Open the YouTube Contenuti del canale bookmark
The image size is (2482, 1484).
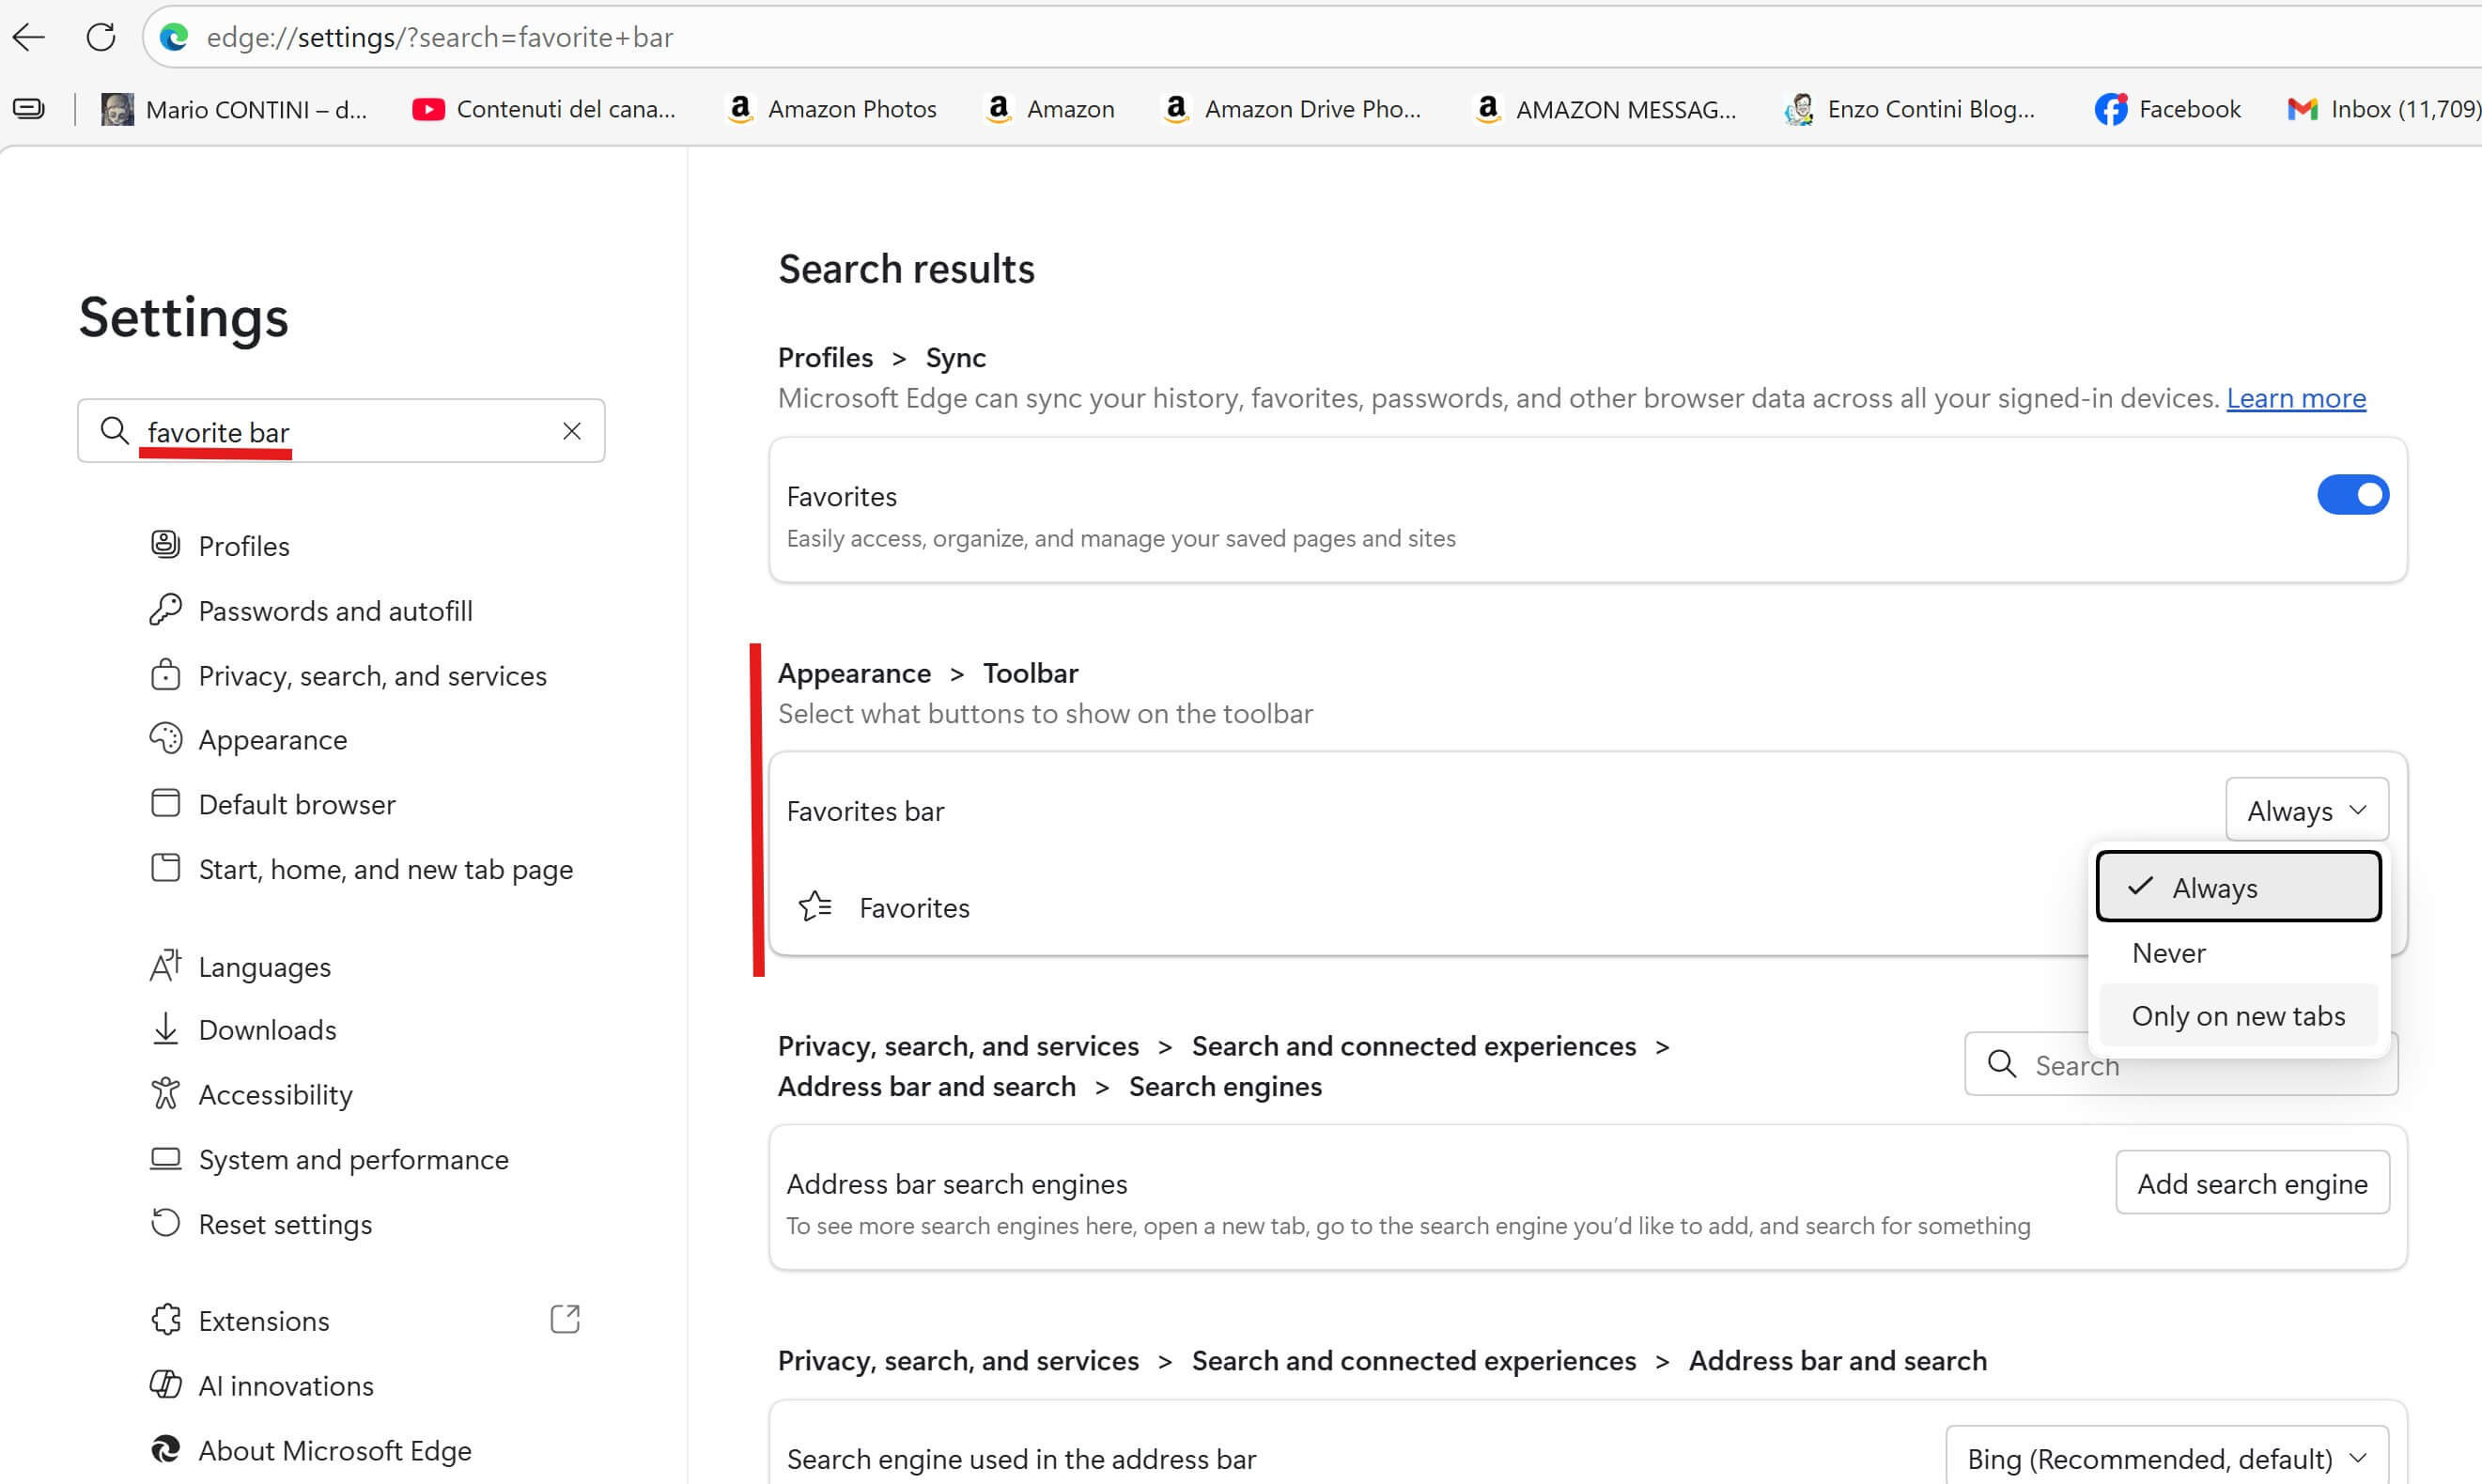544,109
